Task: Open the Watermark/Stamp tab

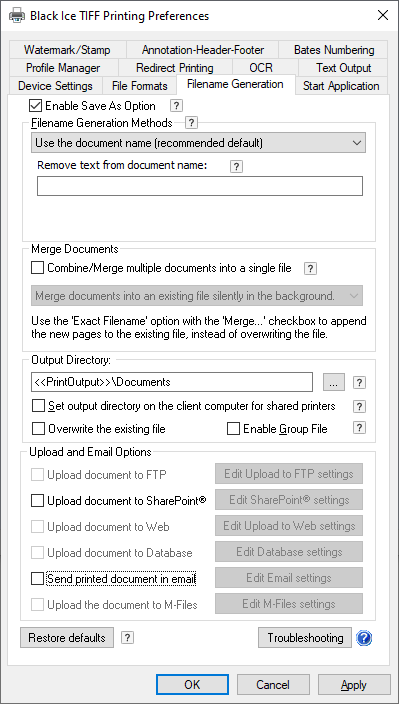Action: tap(67, 49)
